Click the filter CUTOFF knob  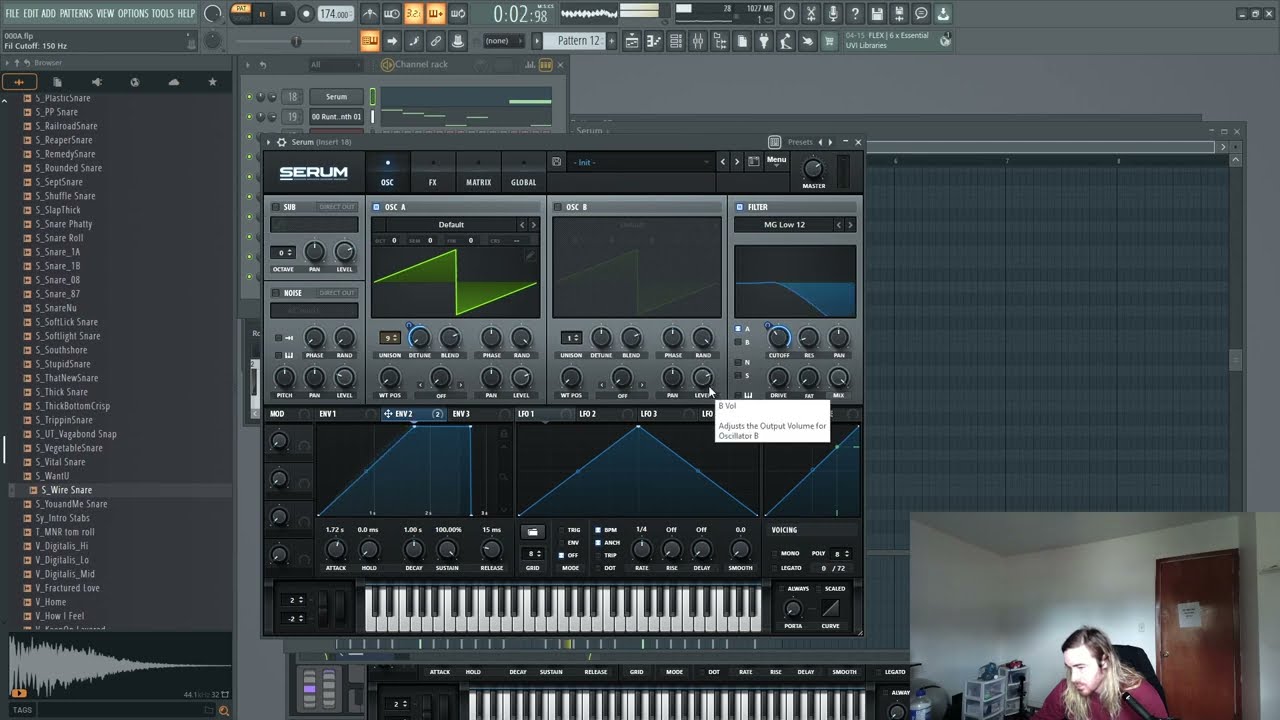[x=778, y=339]
